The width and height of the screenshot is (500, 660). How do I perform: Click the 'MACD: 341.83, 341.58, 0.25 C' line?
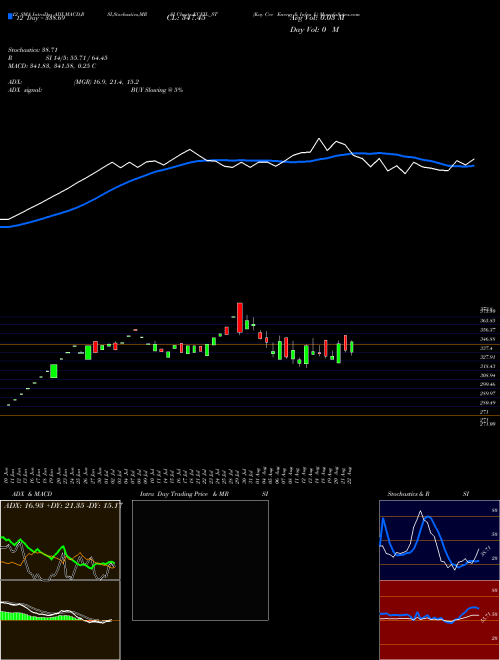[x=52, y=66]
